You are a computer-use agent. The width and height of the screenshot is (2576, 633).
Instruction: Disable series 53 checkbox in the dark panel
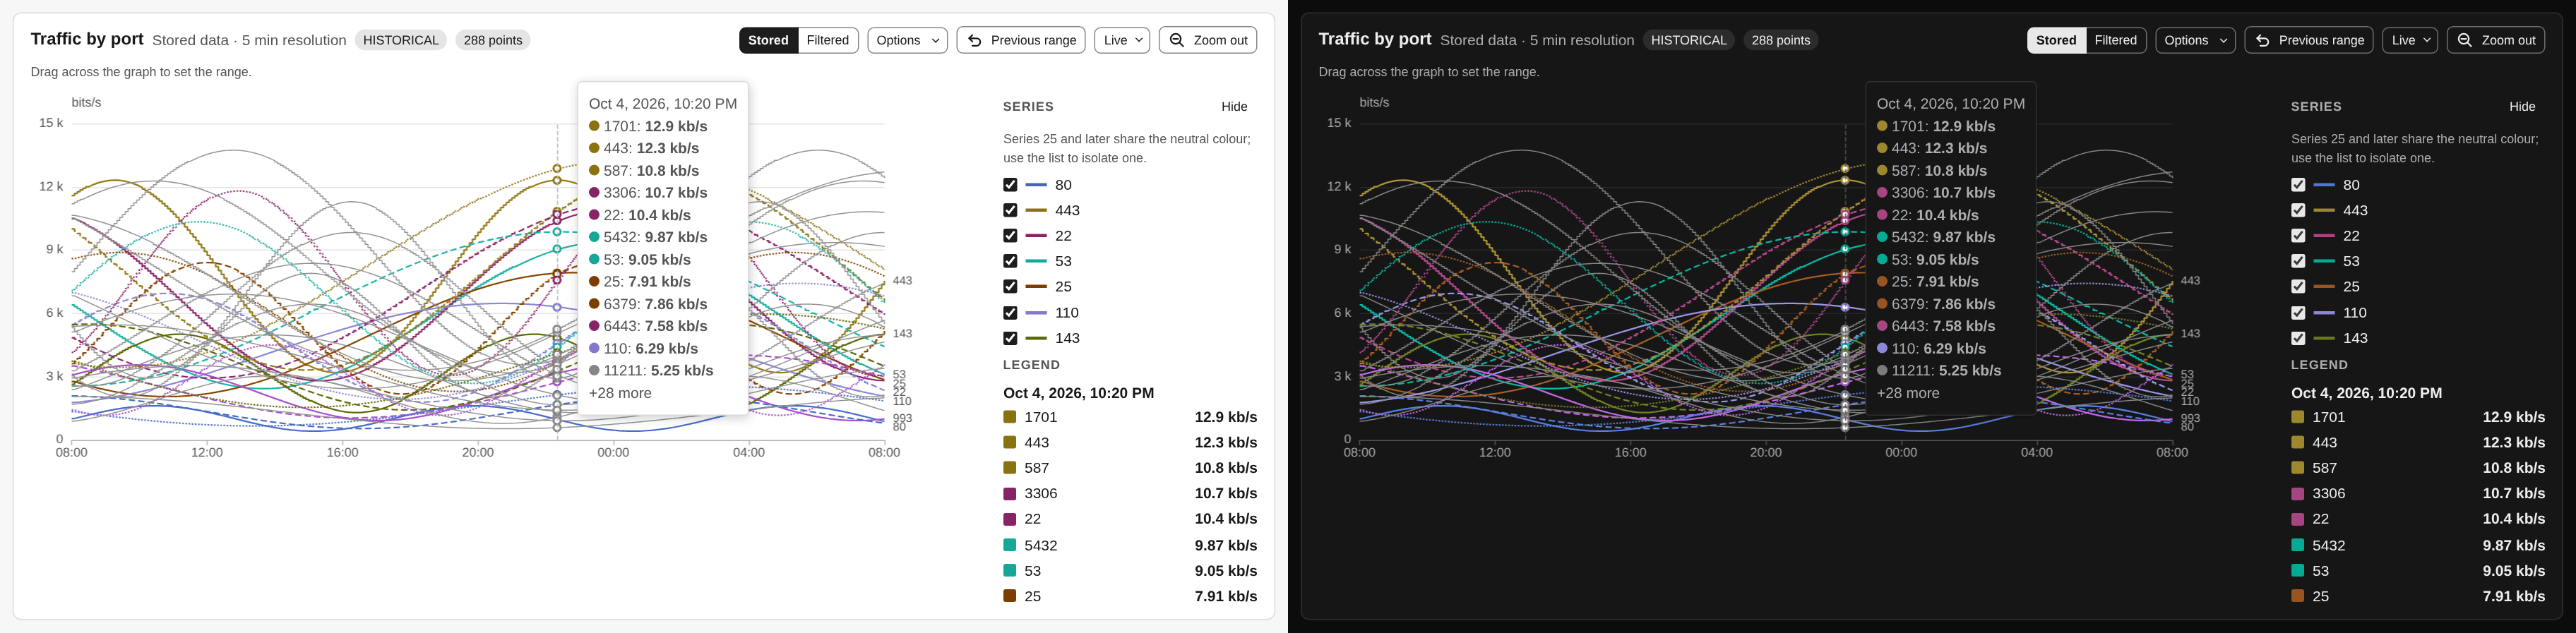[2298, 261]
